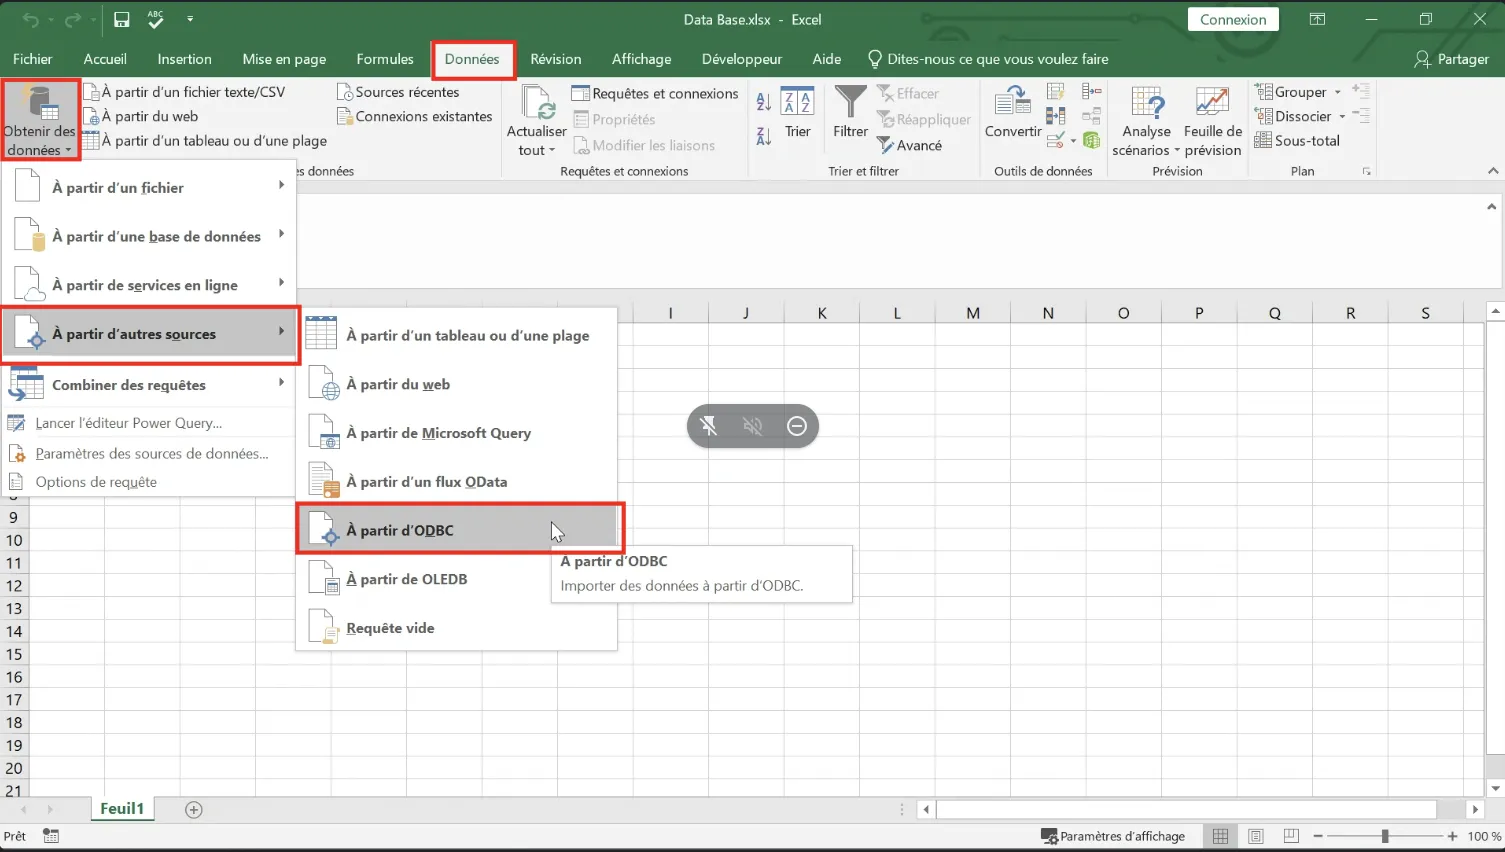
Task: Toggle the Filtrer funnel button
Action: coord(850,112)
